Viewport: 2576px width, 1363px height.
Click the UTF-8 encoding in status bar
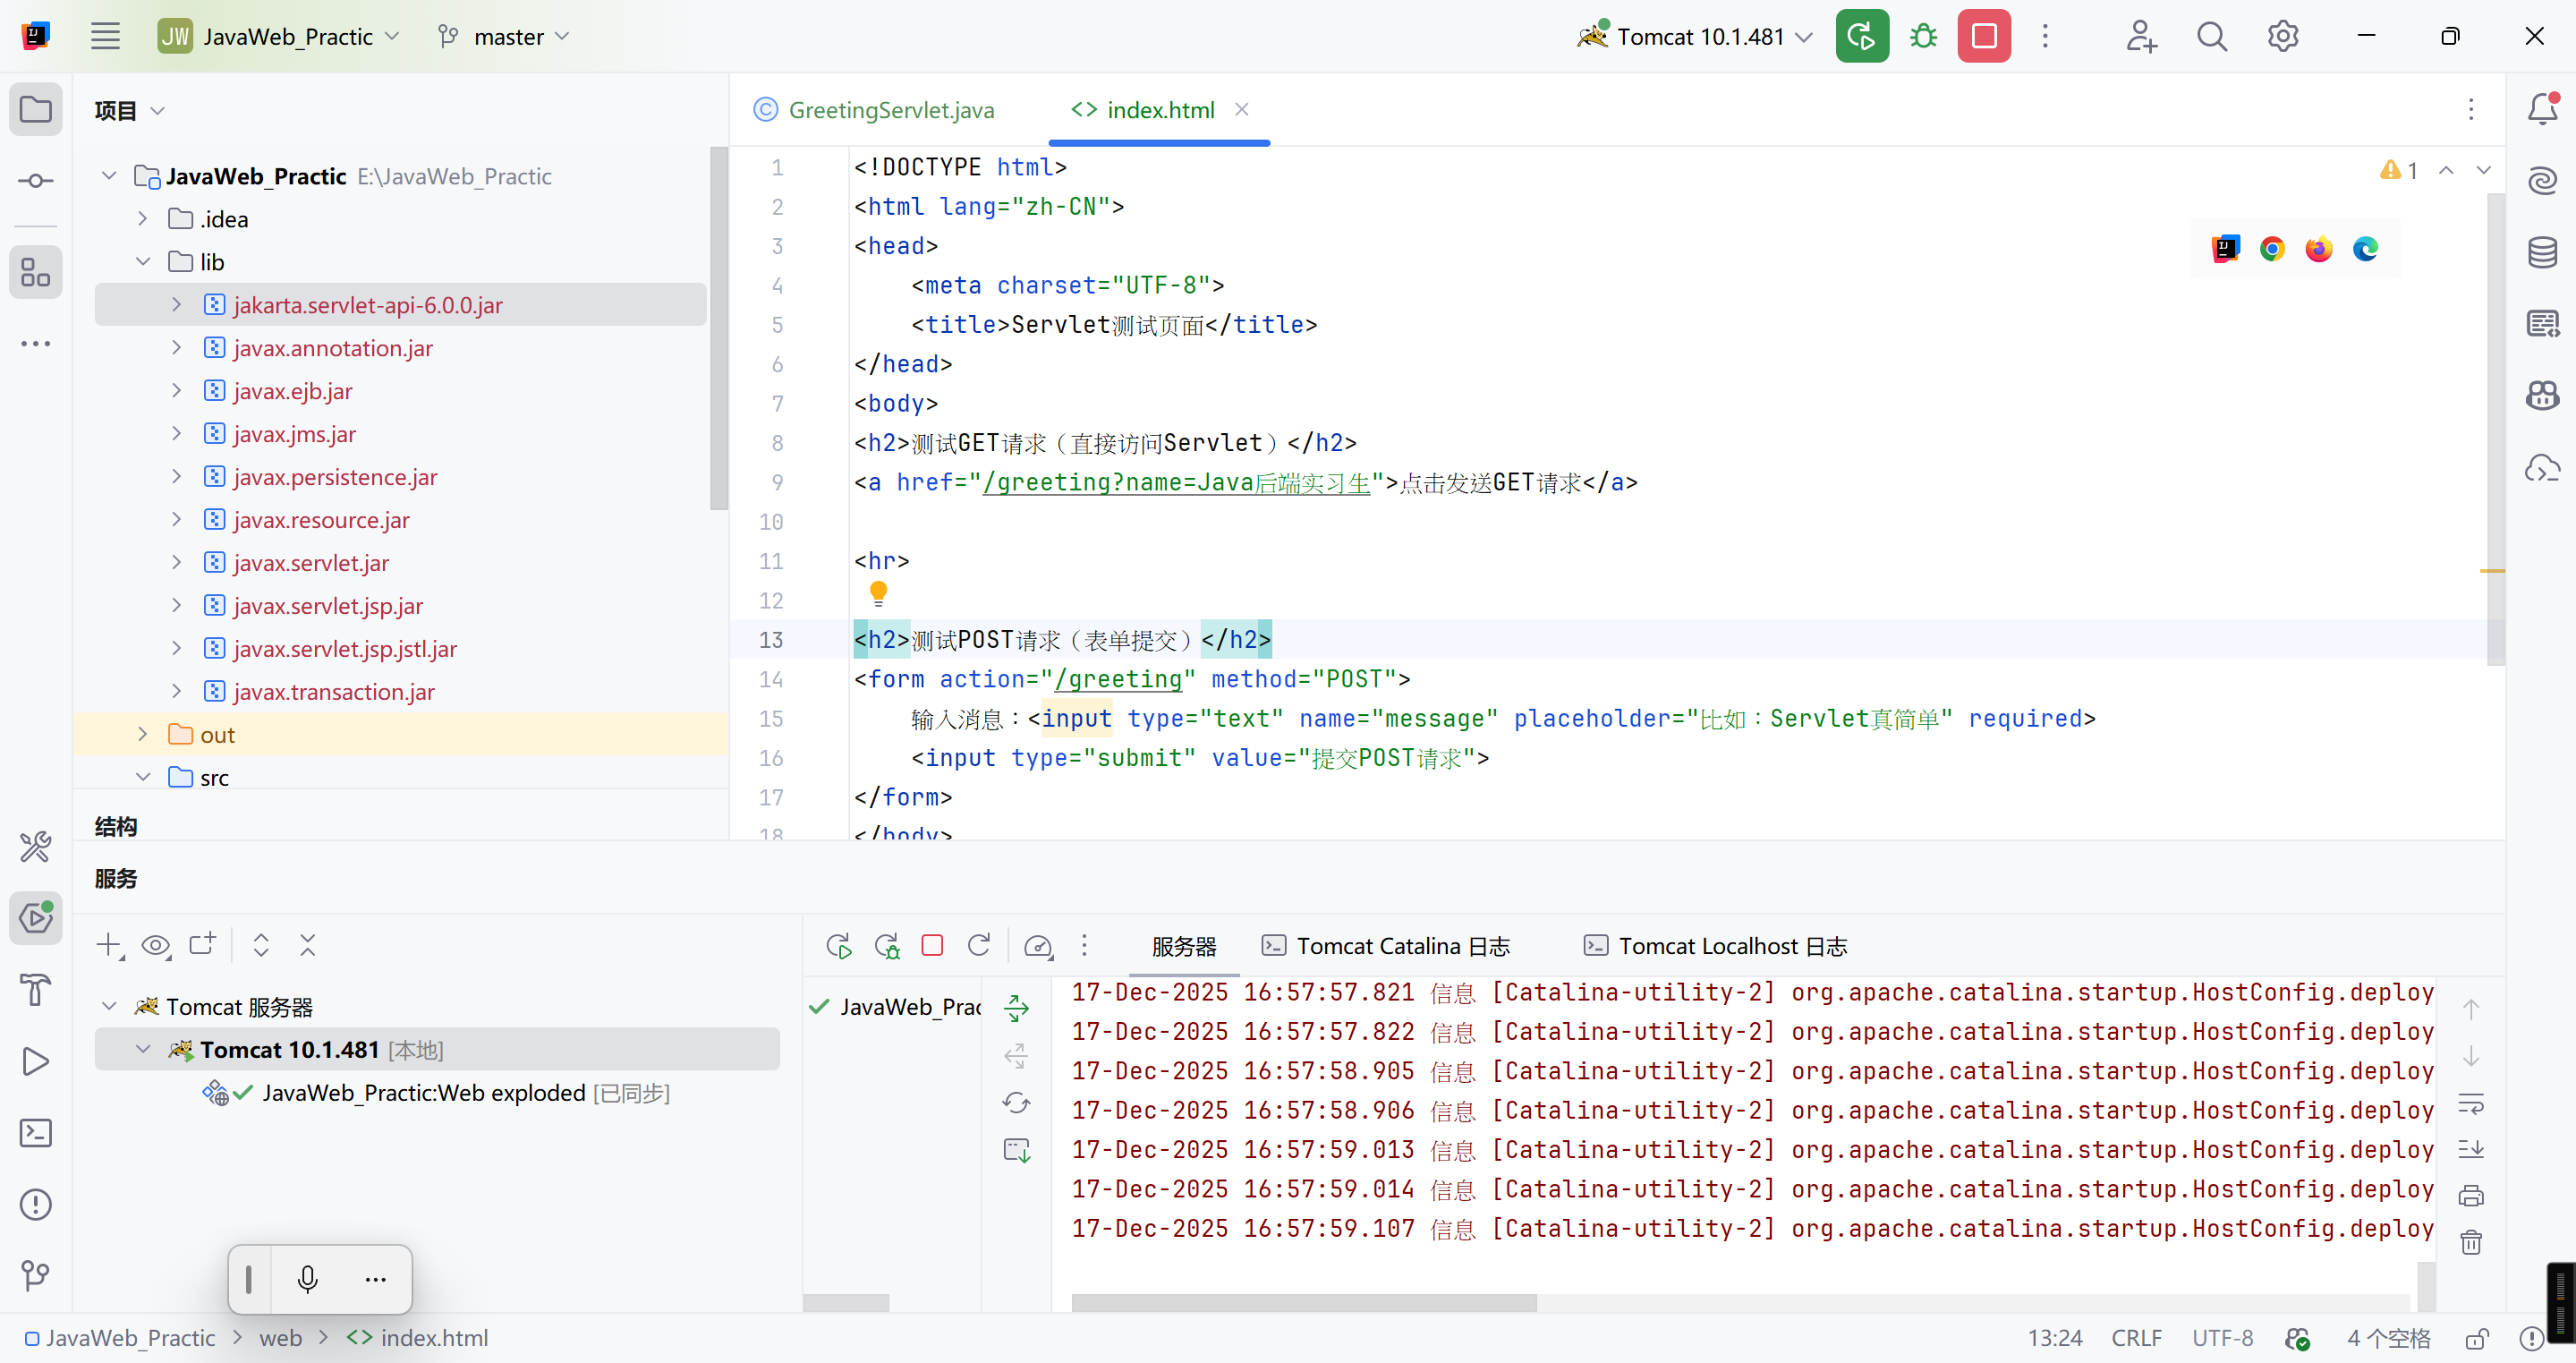tap(2222, 1338)
